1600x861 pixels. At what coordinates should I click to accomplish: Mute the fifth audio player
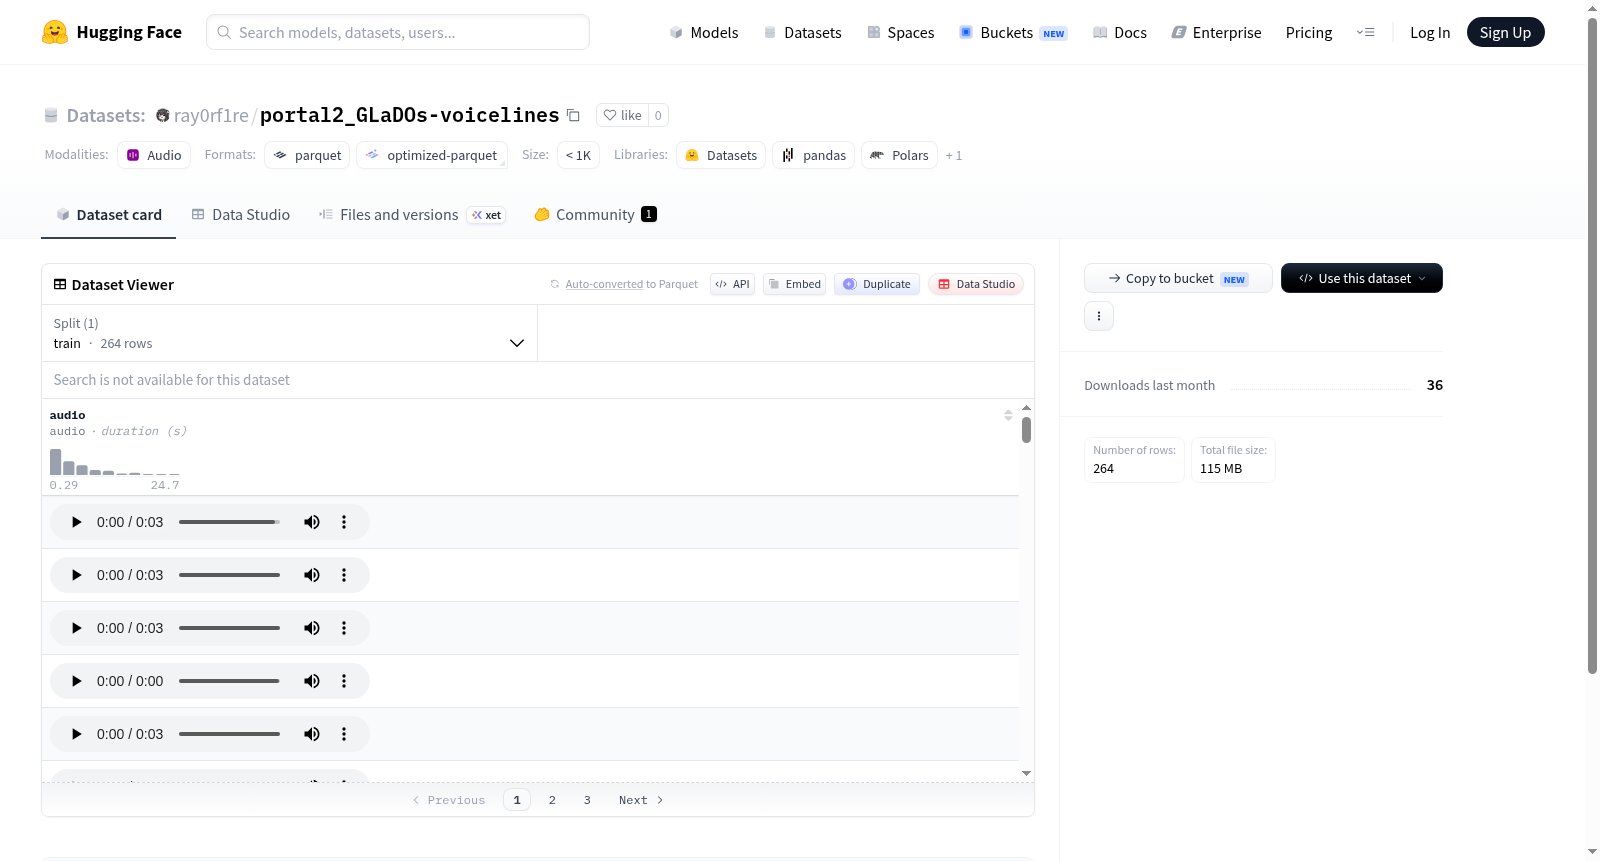[312, 734]
